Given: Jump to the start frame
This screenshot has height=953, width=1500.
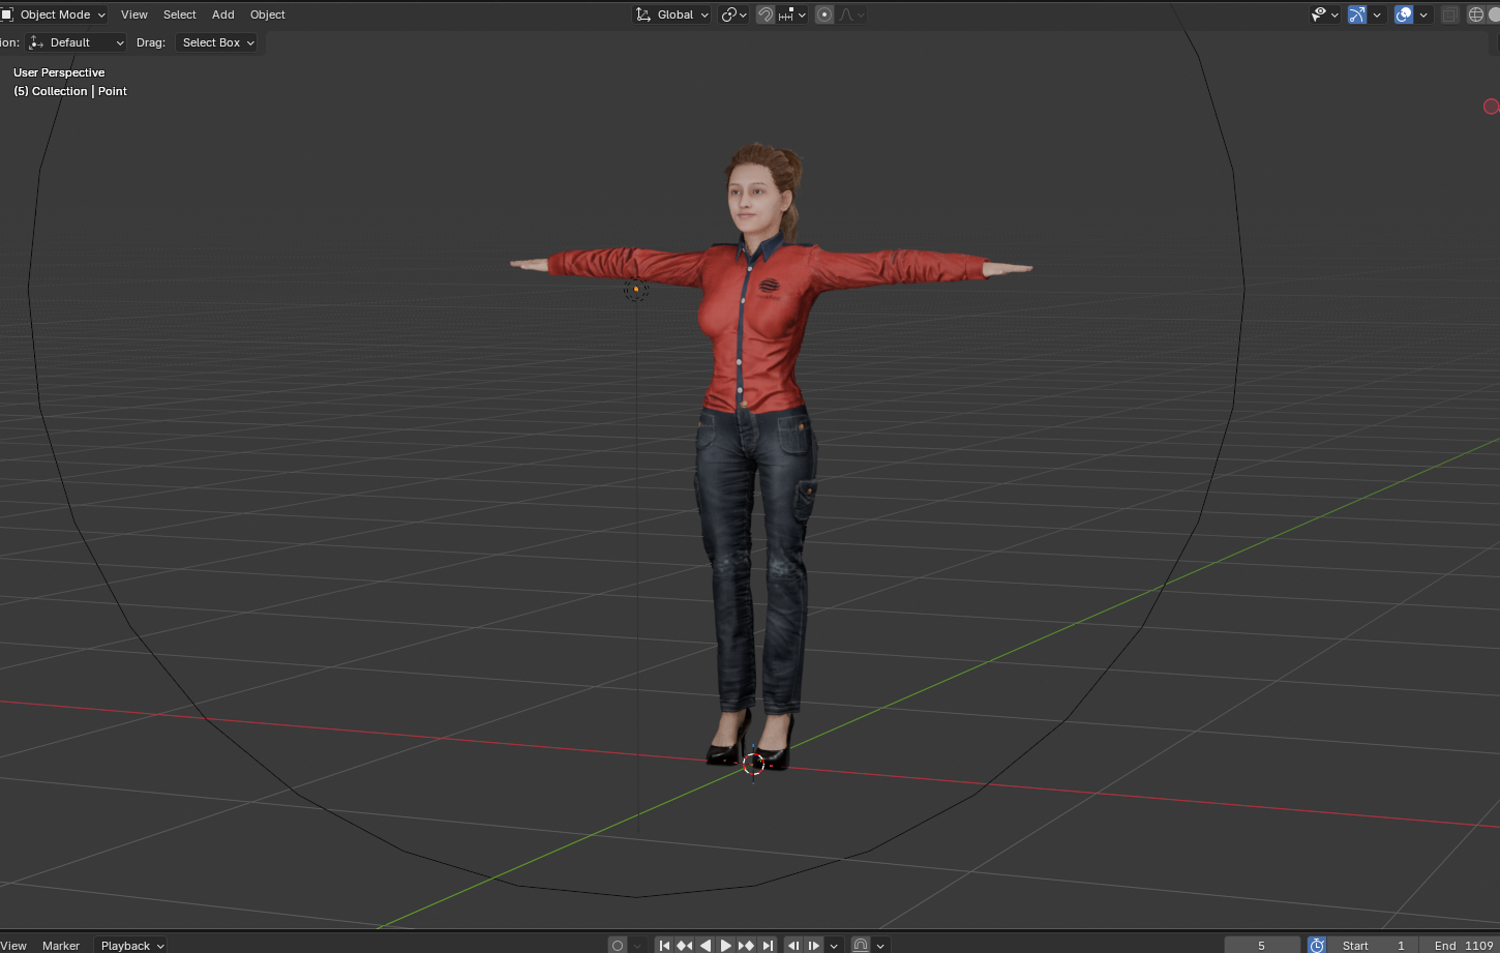Looking at the screenshot, I should click(x=664, y=945).
